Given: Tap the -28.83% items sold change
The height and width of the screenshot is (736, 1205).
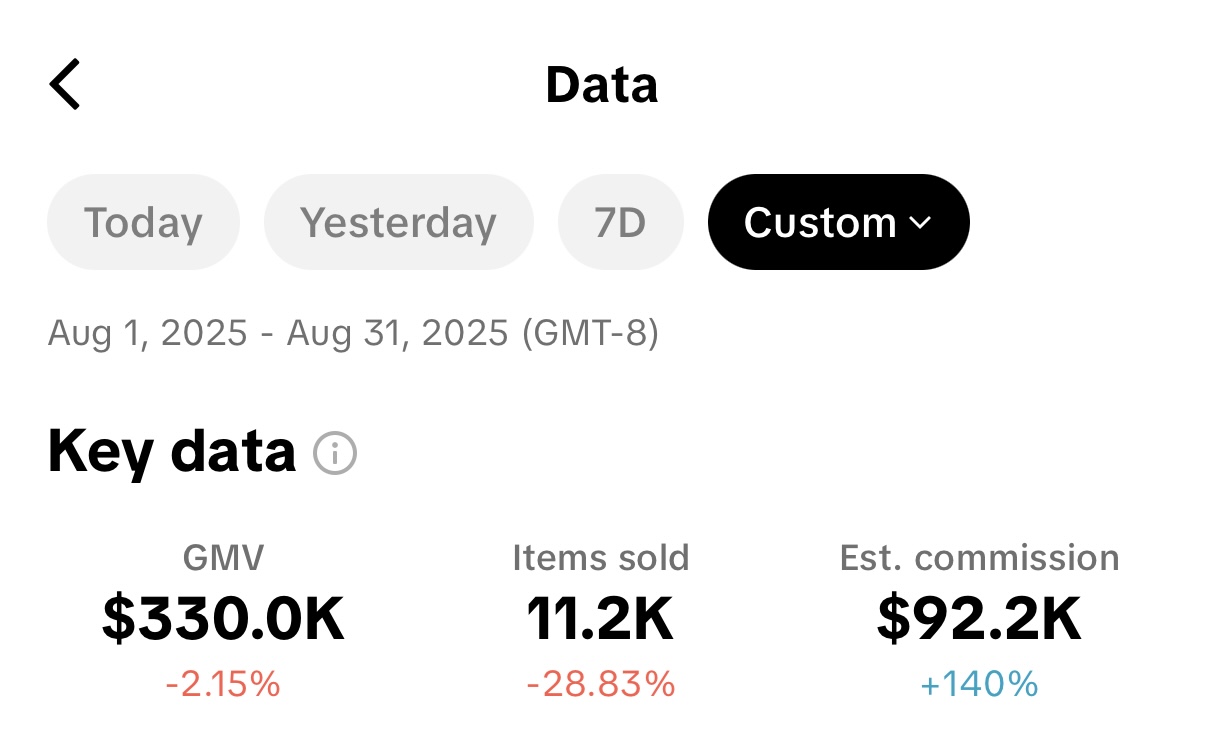Looking at the screenshot, I should pyautogui.click(x=601, y=685).
